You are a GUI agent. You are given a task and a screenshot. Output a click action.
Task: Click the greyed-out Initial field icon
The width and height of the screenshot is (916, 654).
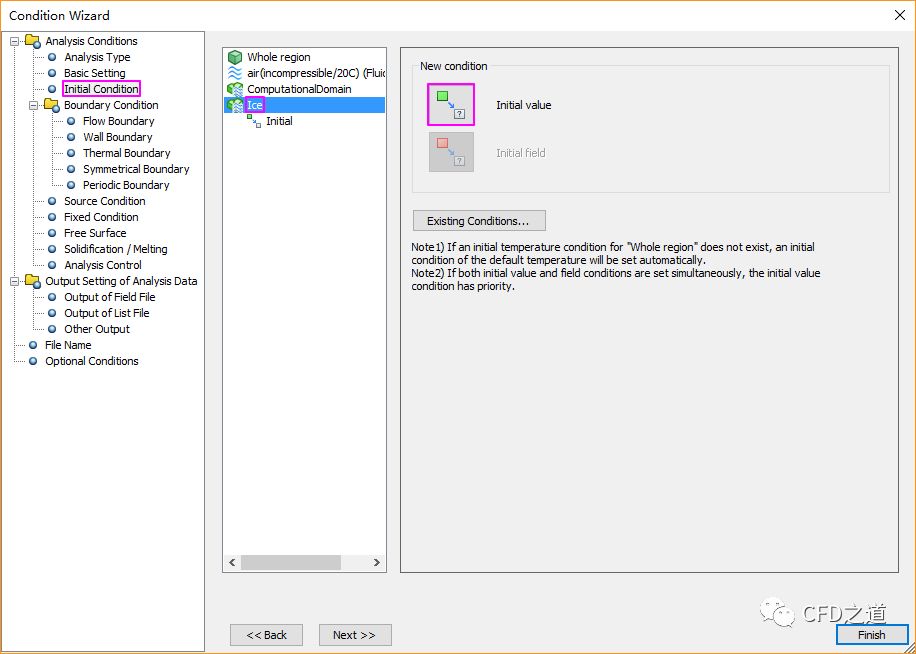pos(451,152)
